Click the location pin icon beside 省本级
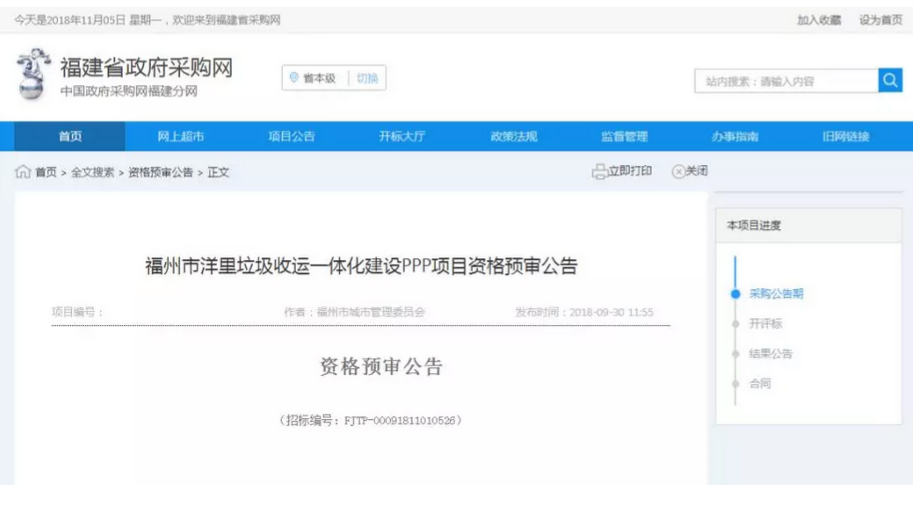The height and width of the screenshot is (519, 915). click(294, 78)
